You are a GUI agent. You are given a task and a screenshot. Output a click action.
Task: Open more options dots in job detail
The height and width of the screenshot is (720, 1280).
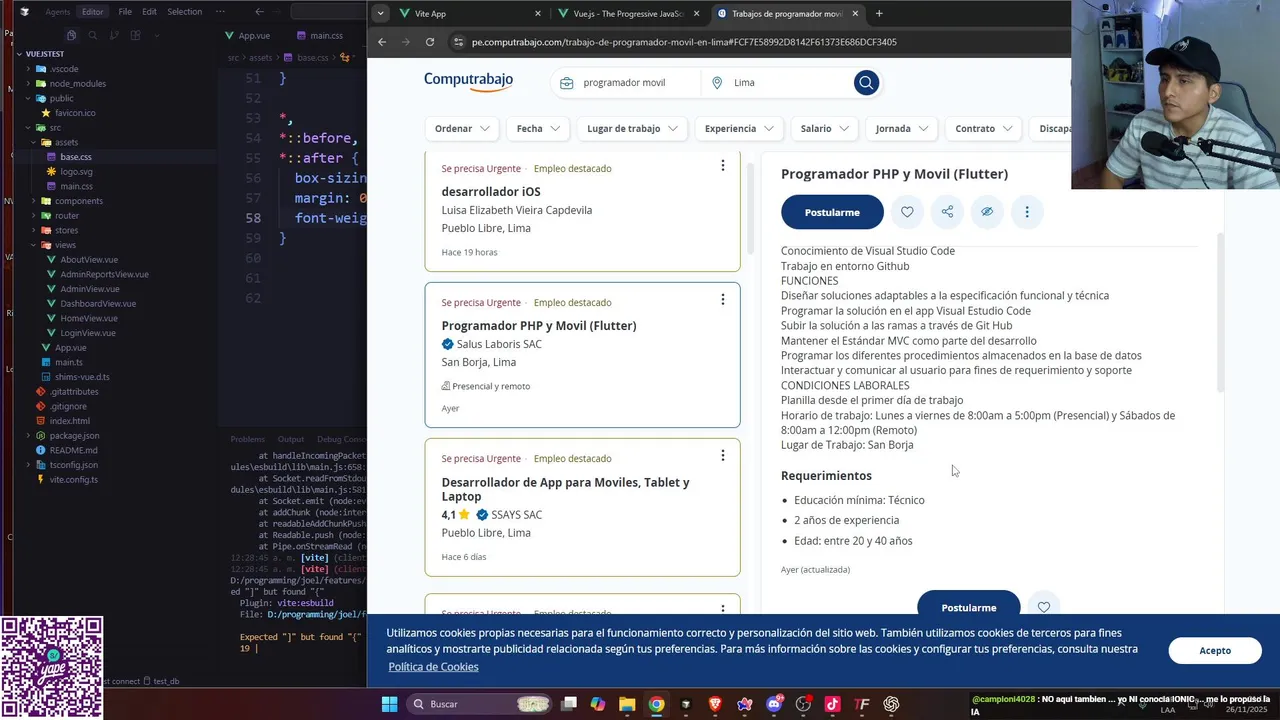[x=1027, y=212]
